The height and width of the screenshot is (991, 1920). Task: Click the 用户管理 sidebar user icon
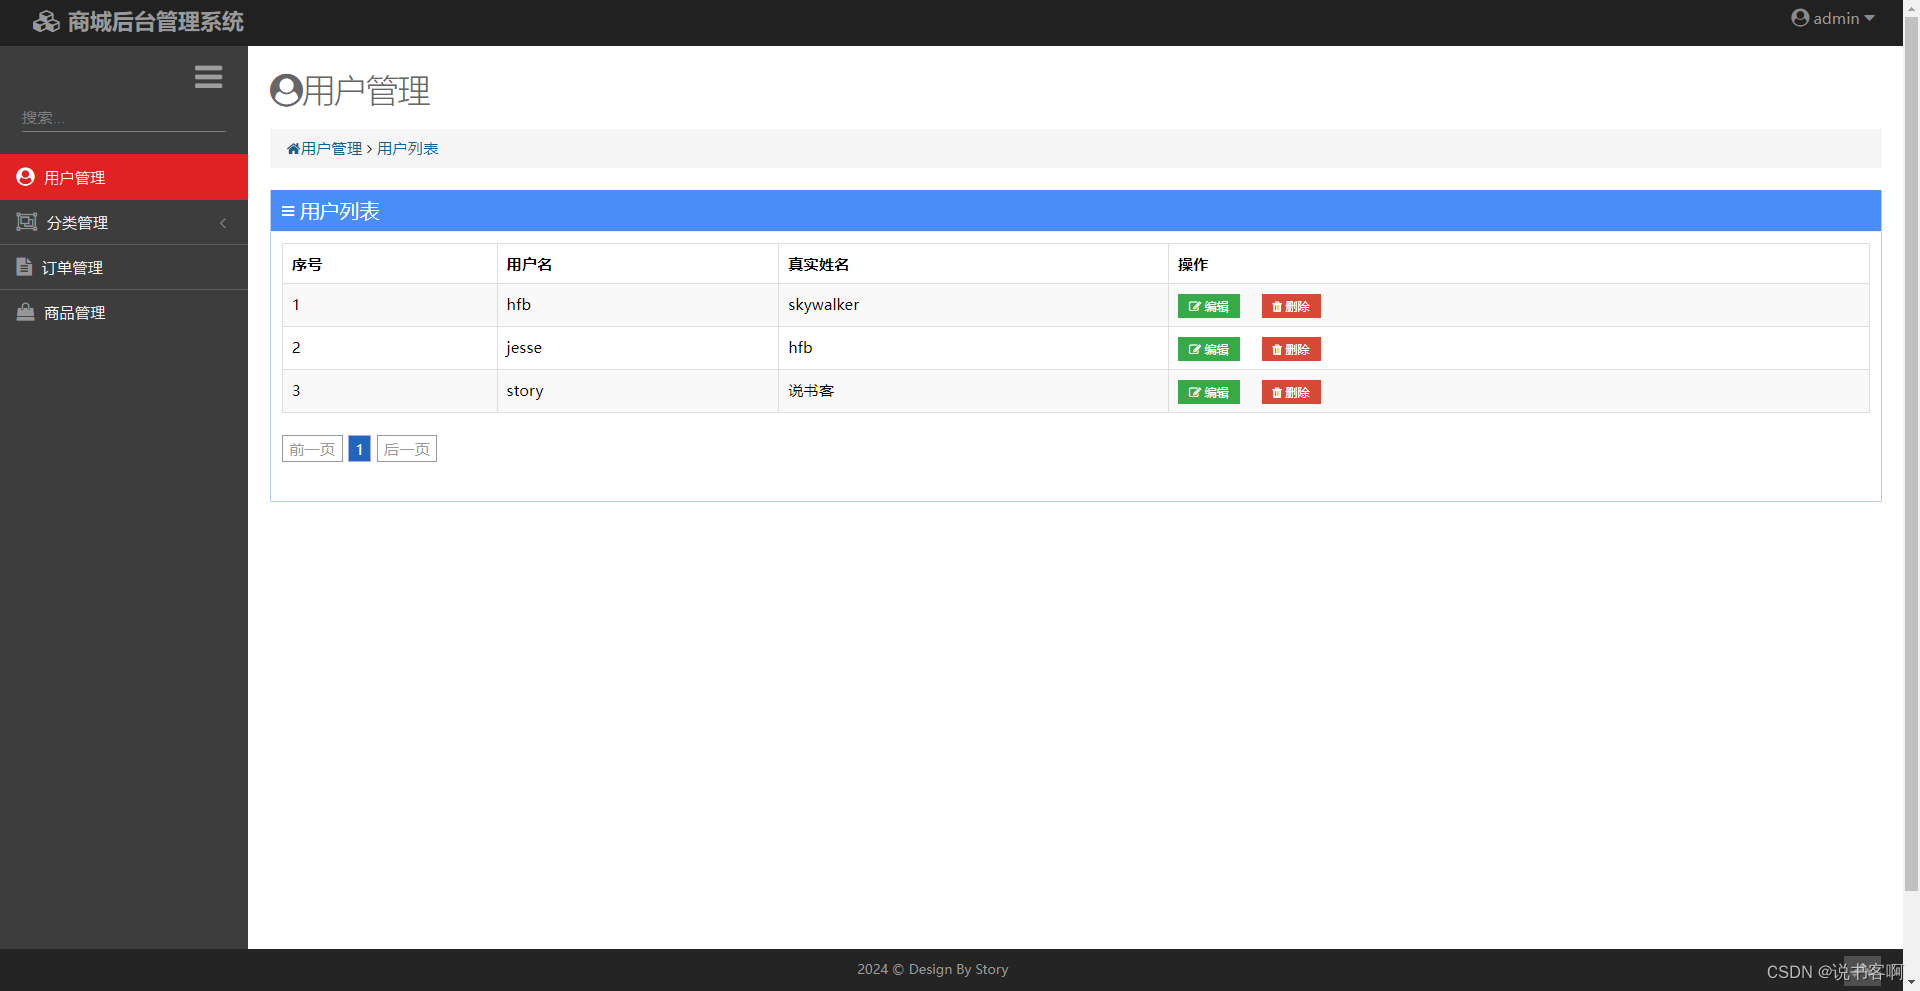pyautogui.click(x=26, y=177)
